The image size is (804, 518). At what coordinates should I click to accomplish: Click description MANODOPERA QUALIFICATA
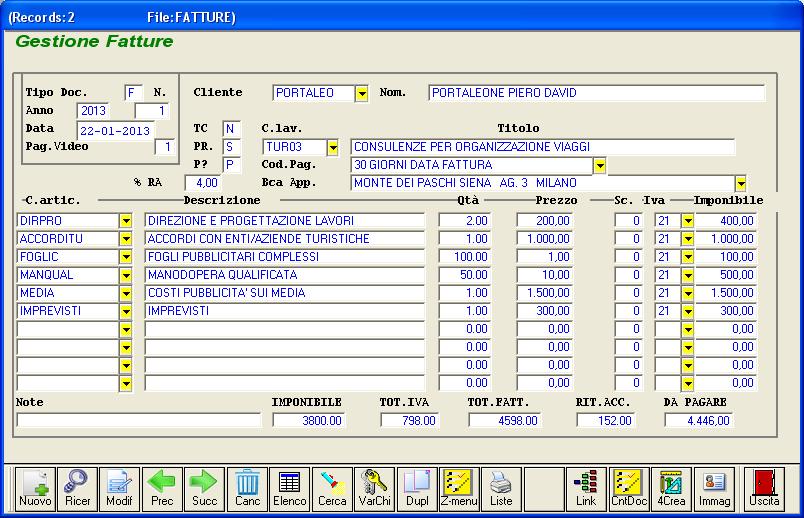(x=285, y=275)
